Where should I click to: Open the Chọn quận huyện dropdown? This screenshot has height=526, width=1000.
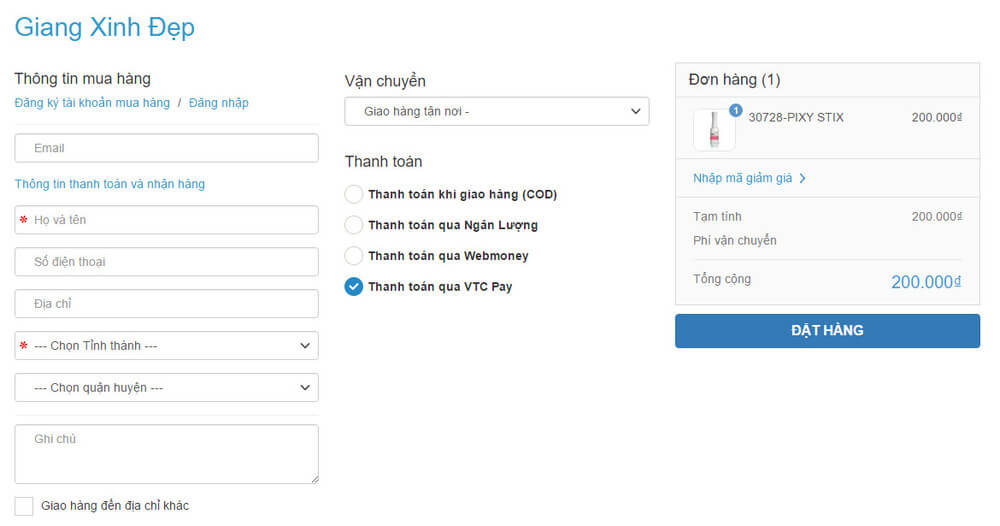pos(166,388)
